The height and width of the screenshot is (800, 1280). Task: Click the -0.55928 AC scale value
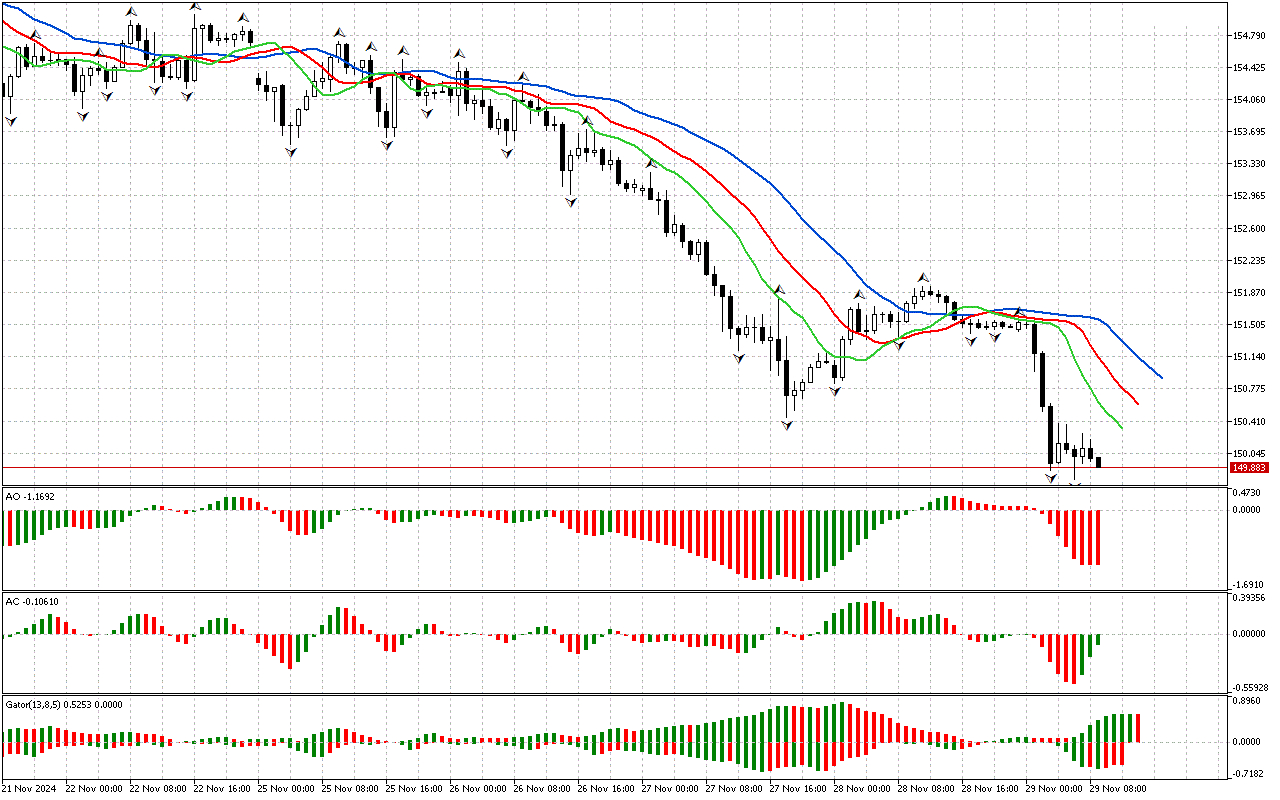click(x=1249, y=687)
